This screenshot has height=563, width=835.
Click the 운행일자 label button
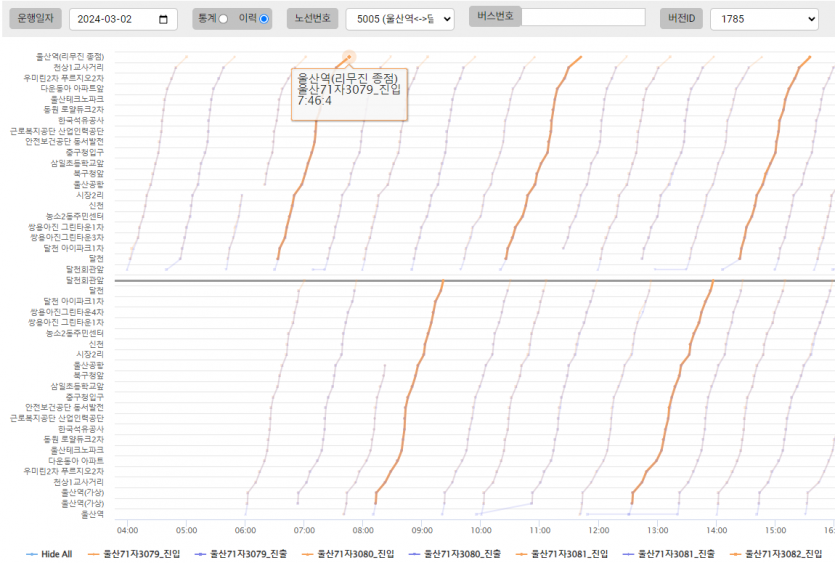(x=36, y=18)
